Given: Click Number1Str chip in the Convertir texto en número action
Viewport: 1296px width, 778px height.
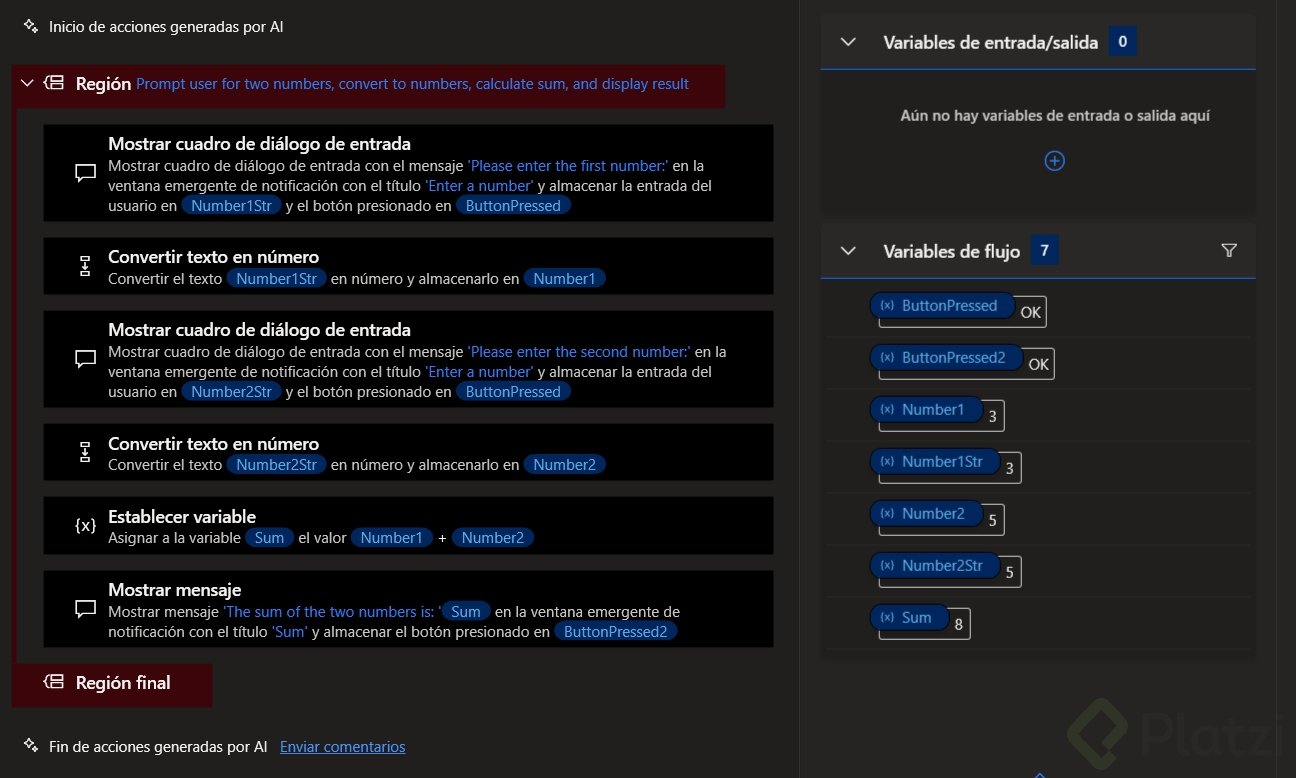Looking at the screenshot, I should click(x=276, y=279).
